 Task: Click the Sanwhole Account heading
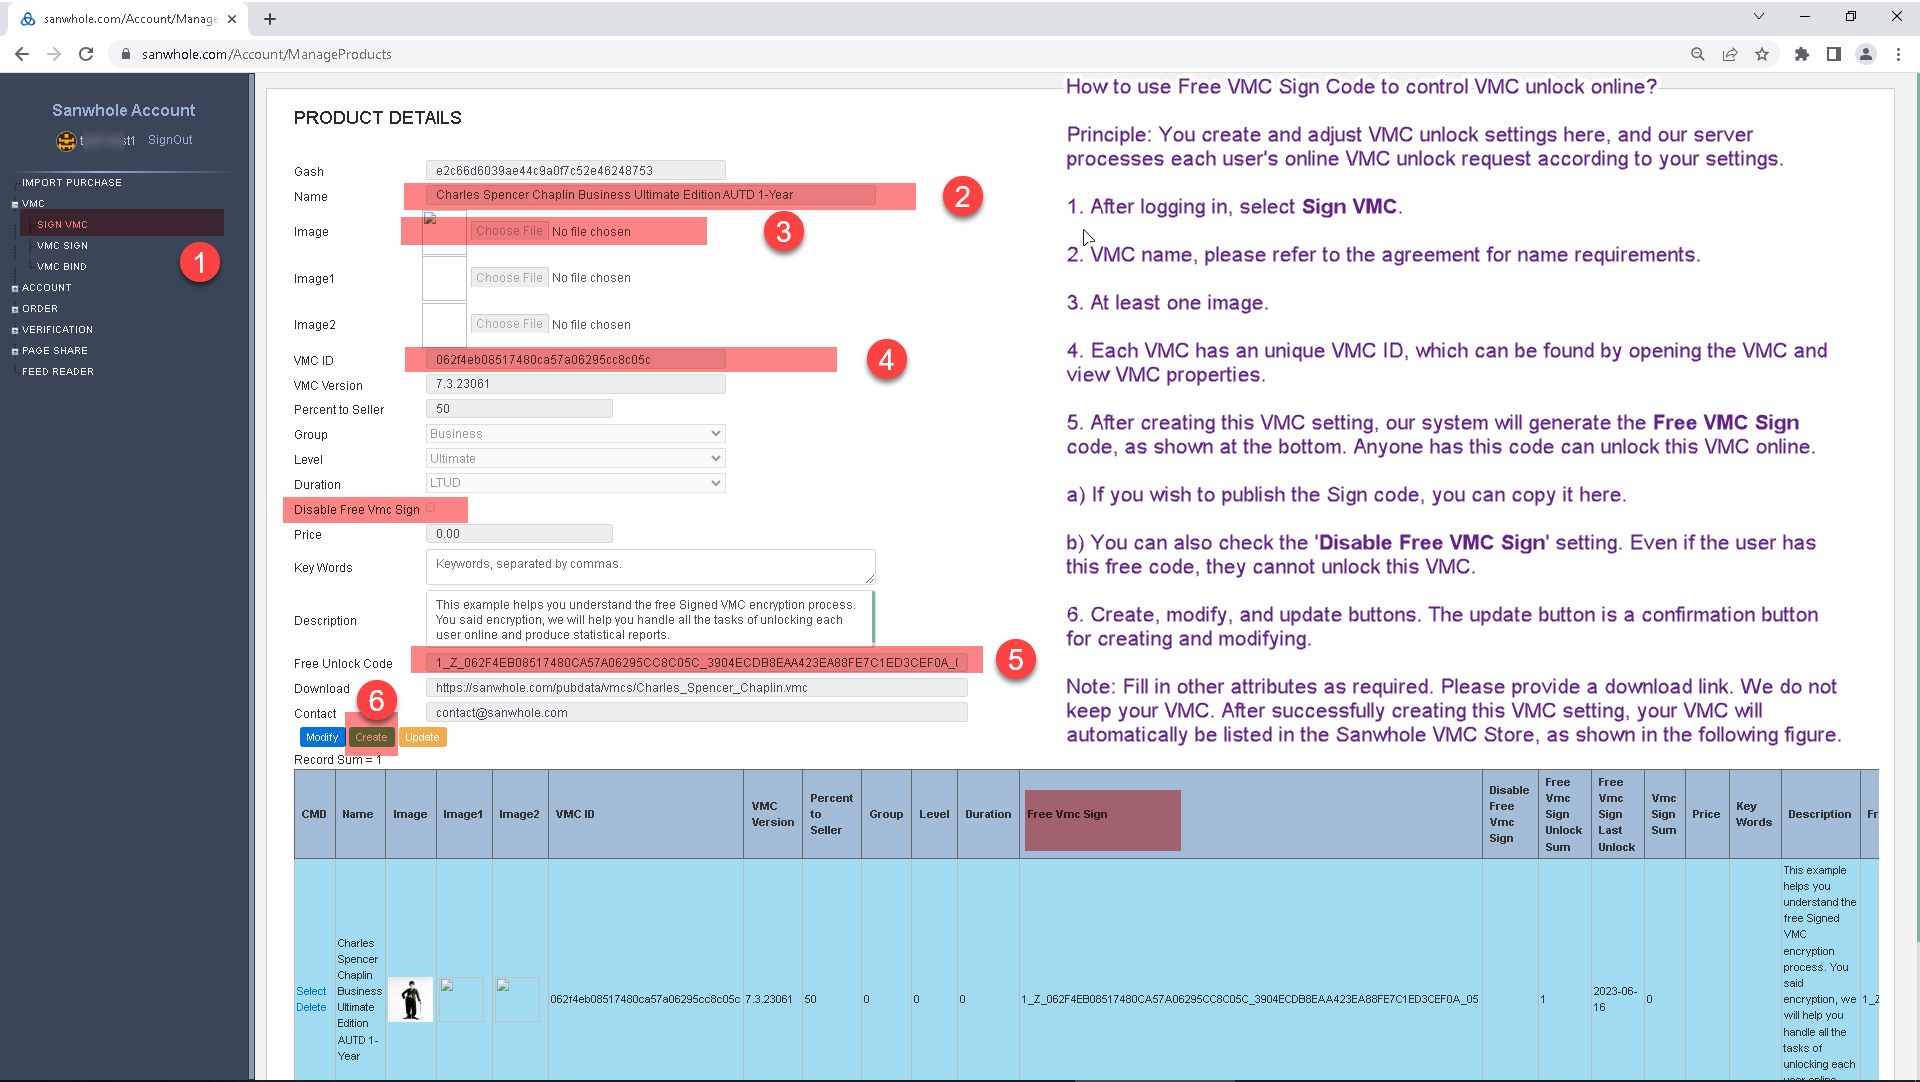tap(124, 110)
